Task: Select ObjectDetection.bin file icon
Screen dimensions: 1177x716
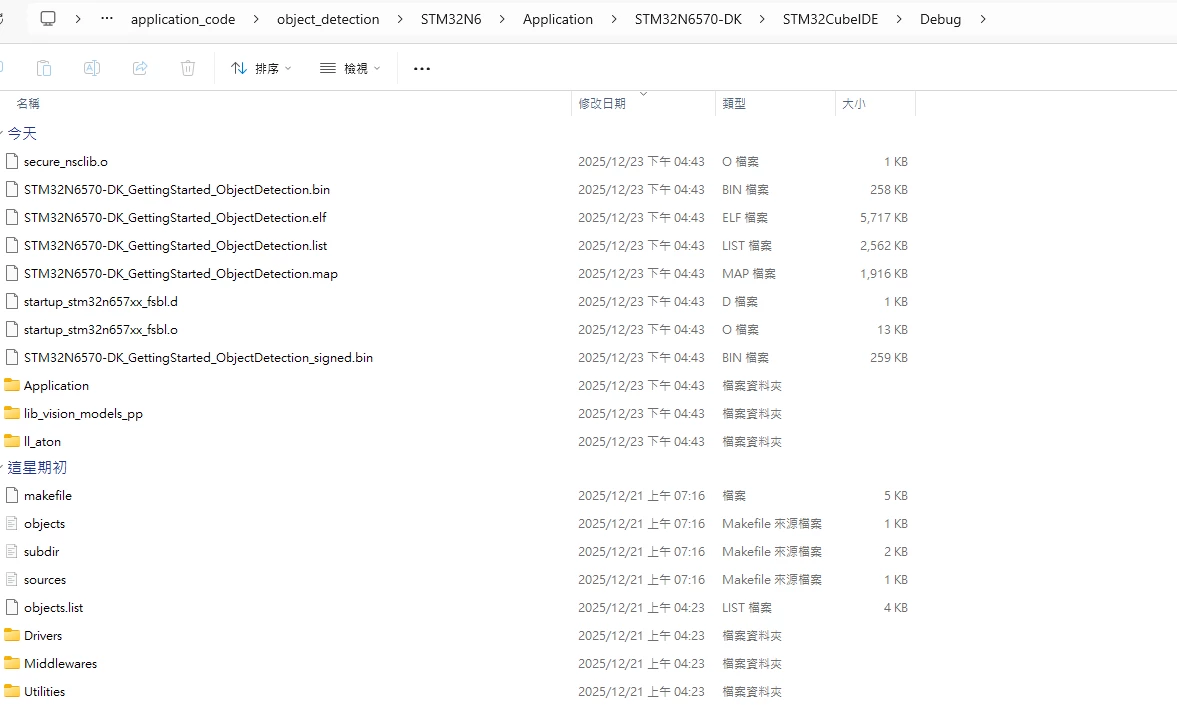Action: pos(11,189)
